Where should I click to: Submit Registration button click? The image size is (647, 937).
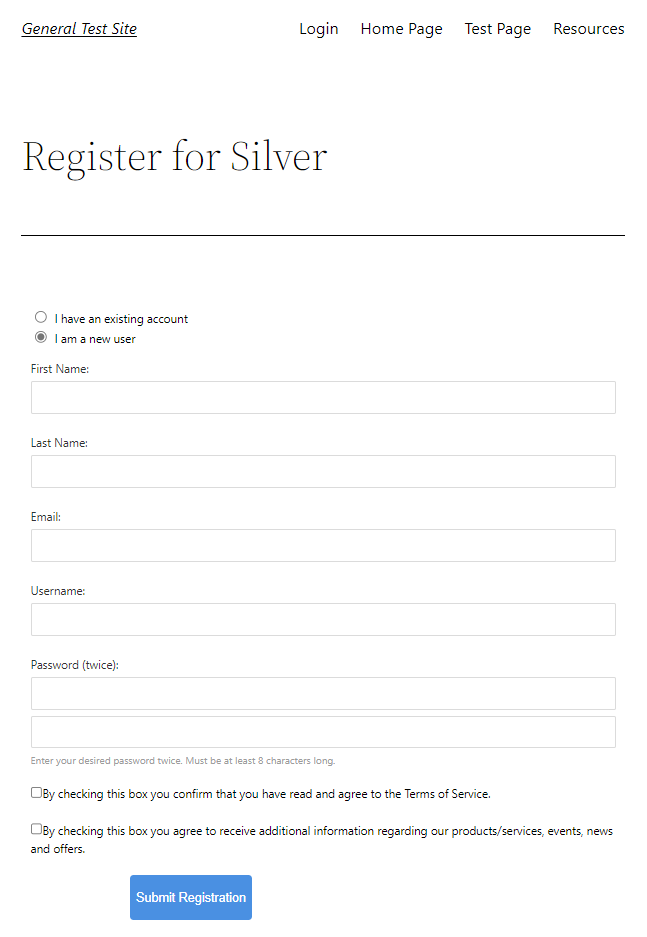coord(191,898)
